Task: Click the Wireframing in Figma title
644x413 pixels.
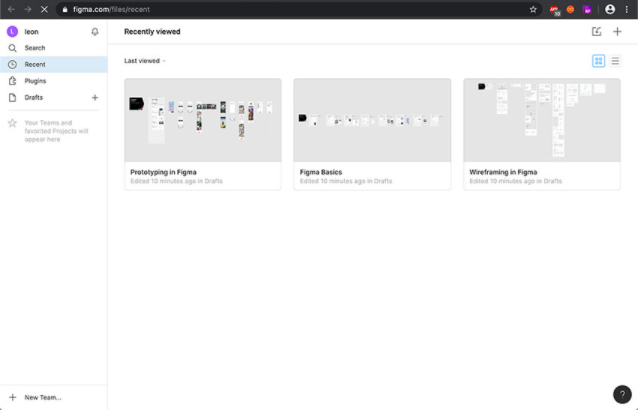Action: pyautogui.click(x=506, y=173)
